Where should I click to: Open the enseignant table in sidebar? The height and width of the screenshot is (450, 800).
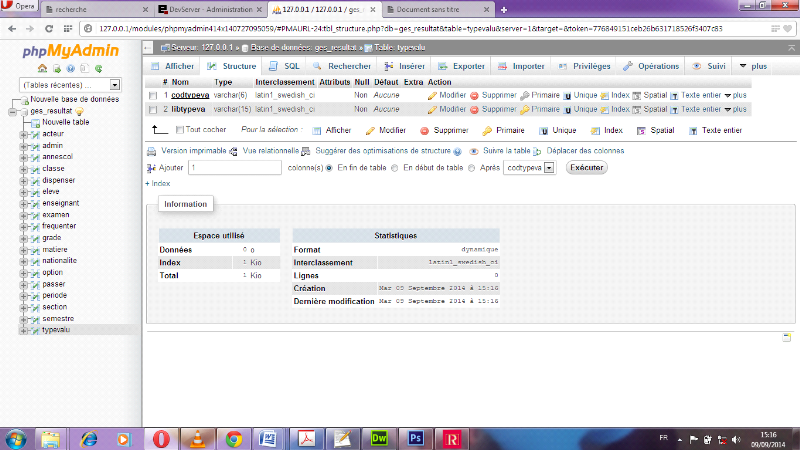coord(61,203)
